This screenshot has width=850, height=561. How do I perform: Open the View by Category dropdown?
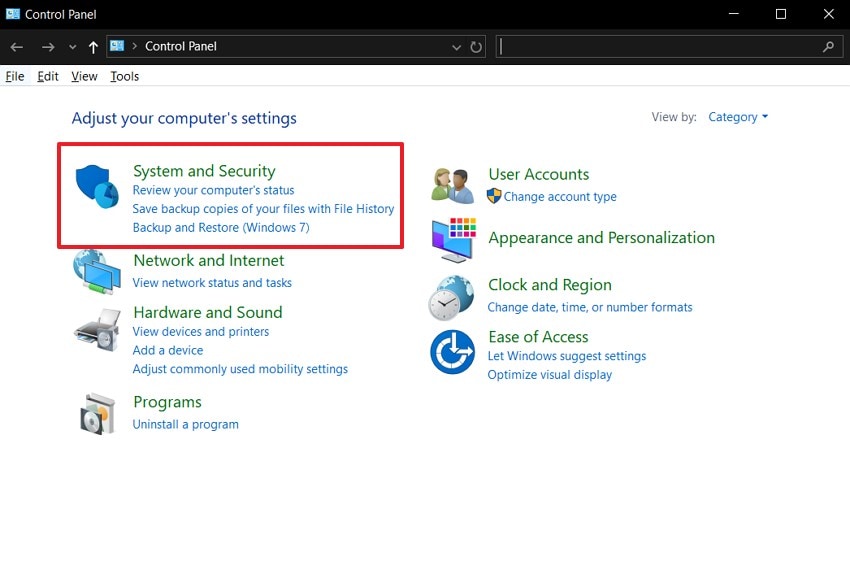point(738,117)
